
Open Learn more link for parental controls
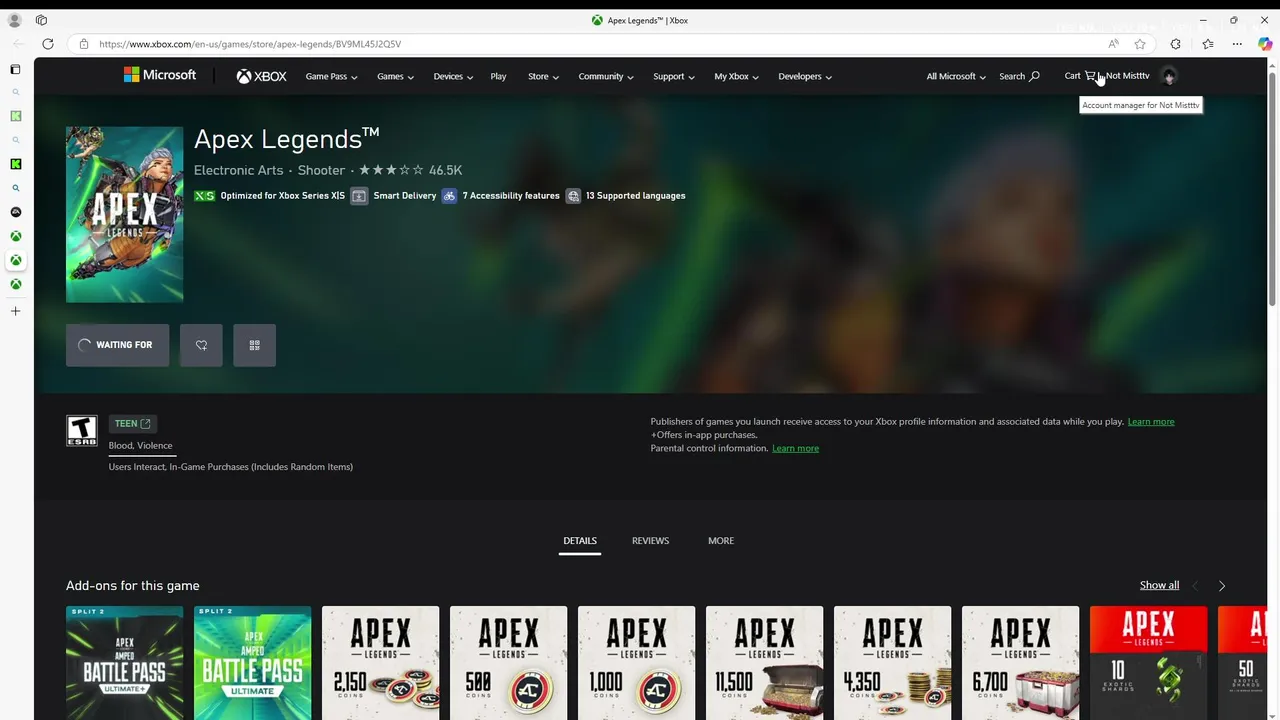pos(795,448)
